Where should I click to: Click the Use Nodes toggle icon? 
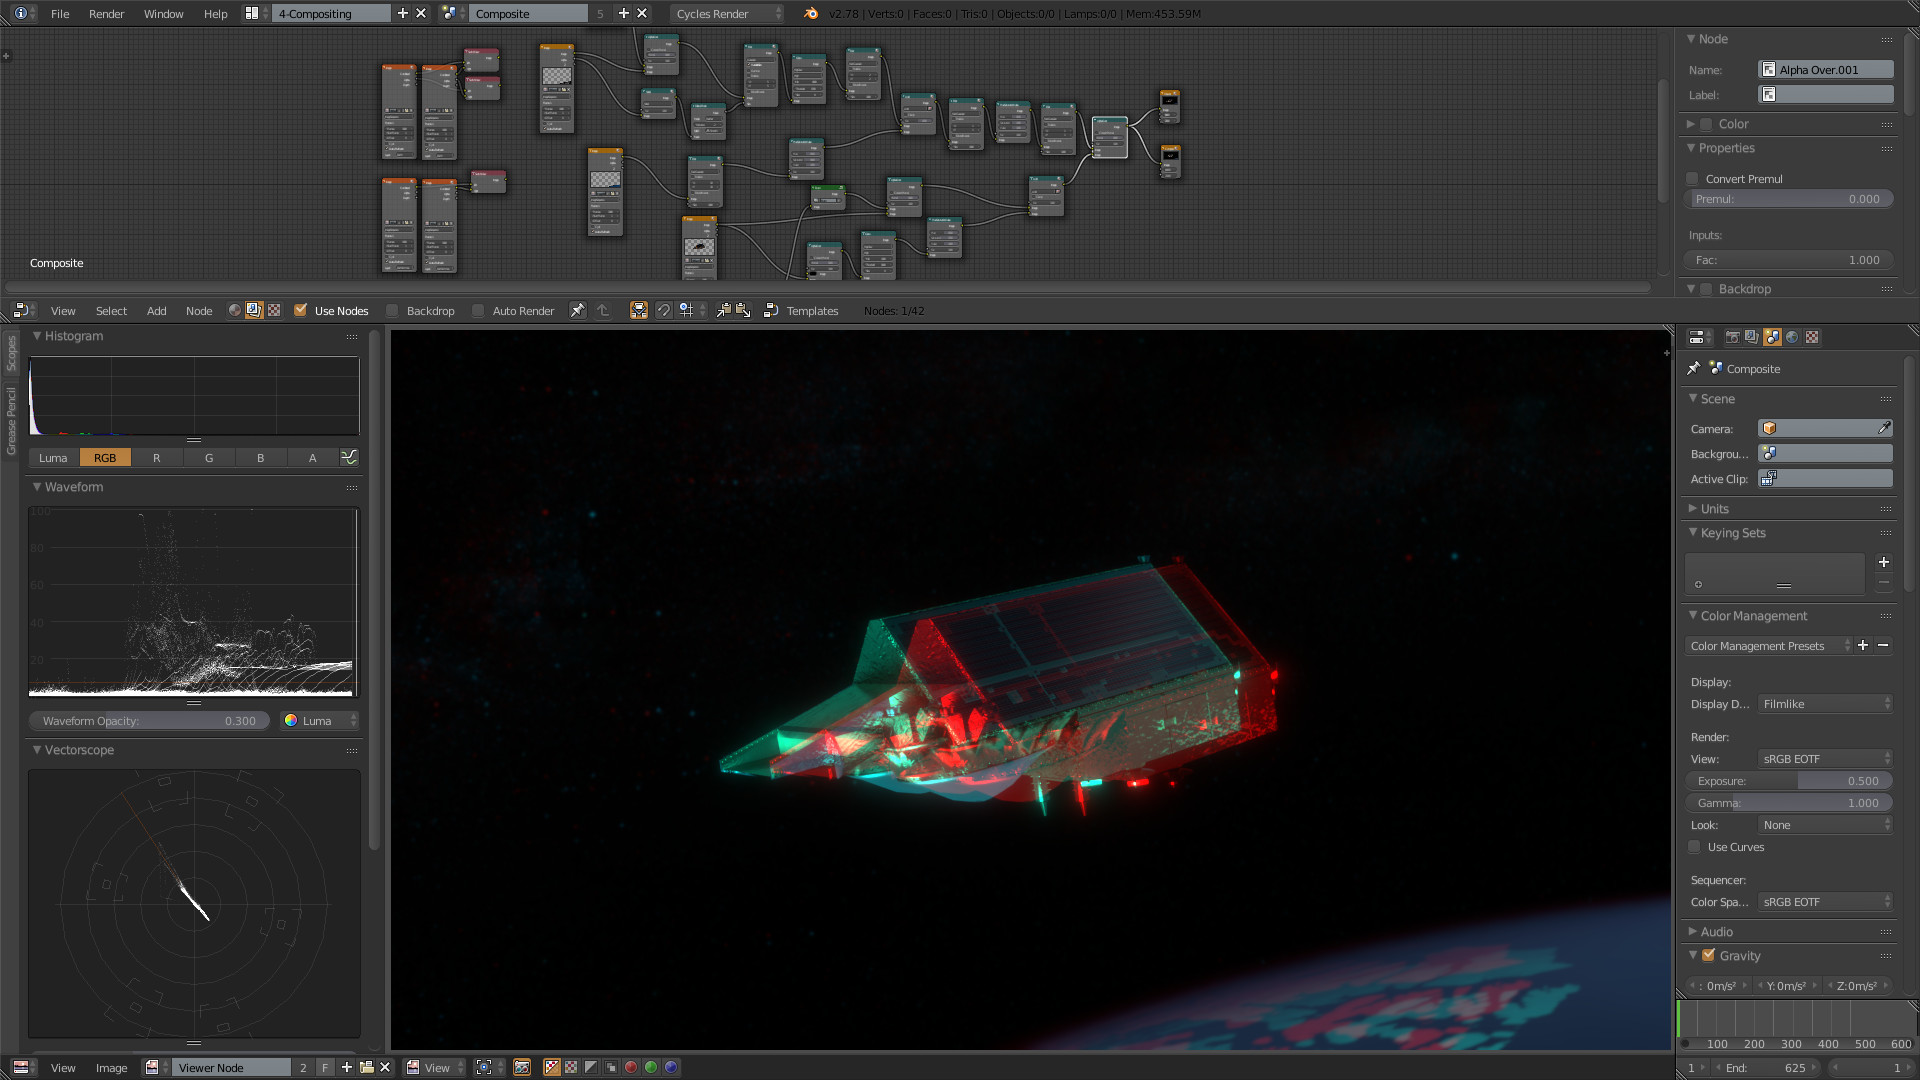click(x=301, y=310)
